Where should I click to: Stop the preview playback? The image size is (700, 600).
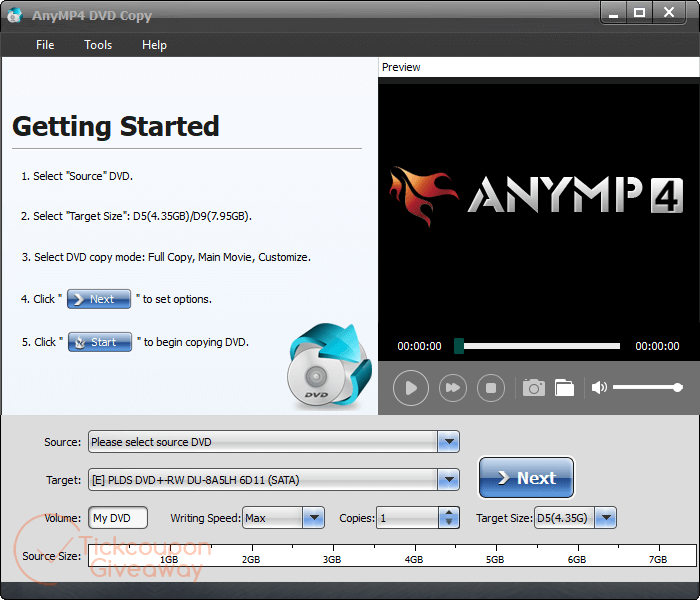[x=491, y=388]
